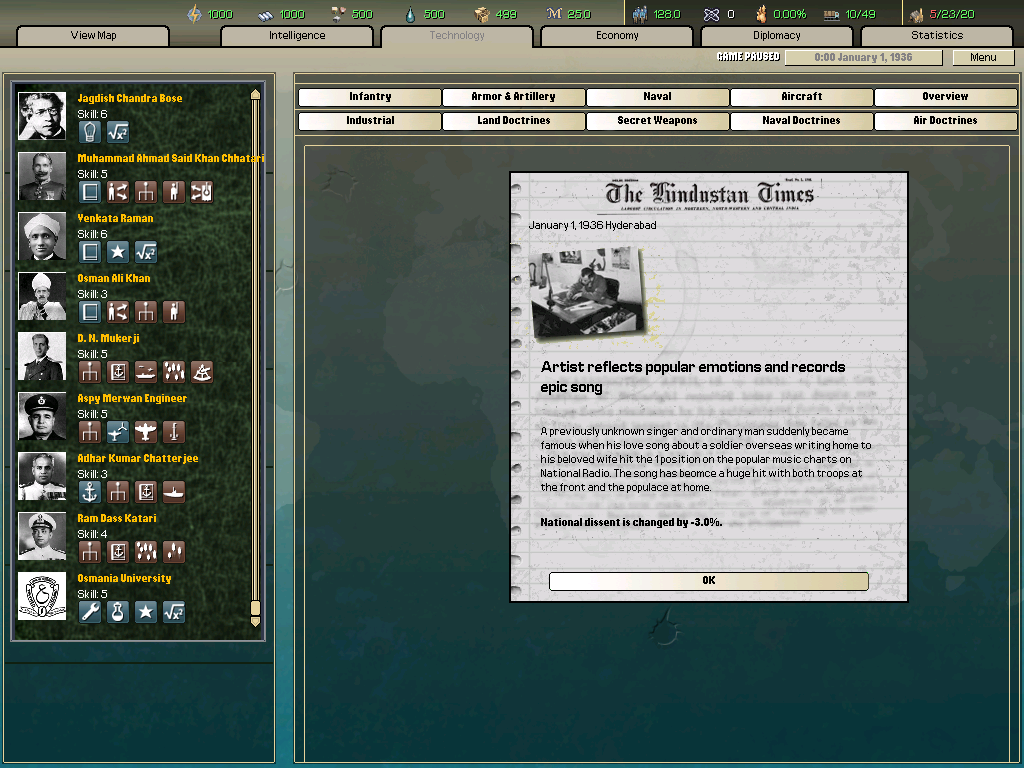
Task: Click the Aspy Merwan Engineer team name
Action: pyautogui.click(x=132, y=398)
